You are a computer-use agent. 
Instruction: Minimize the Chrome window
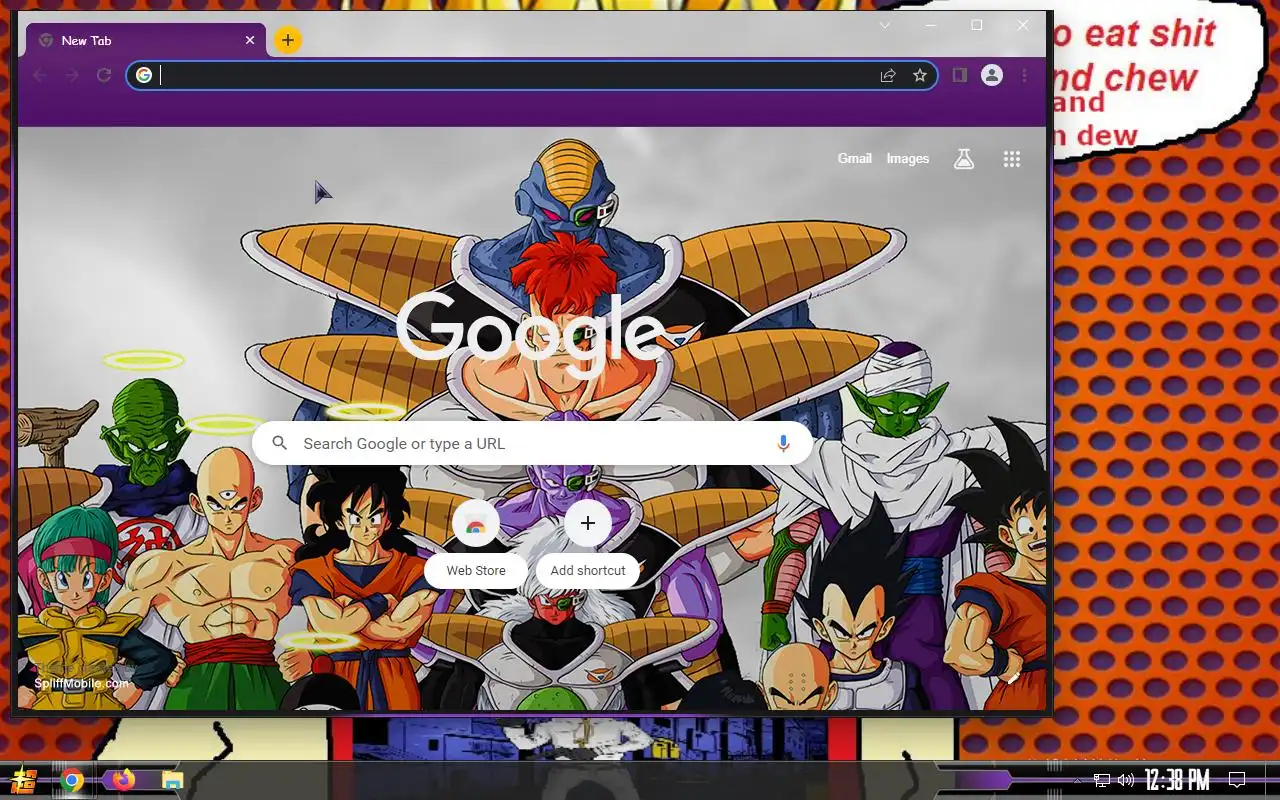click(931, 25)
